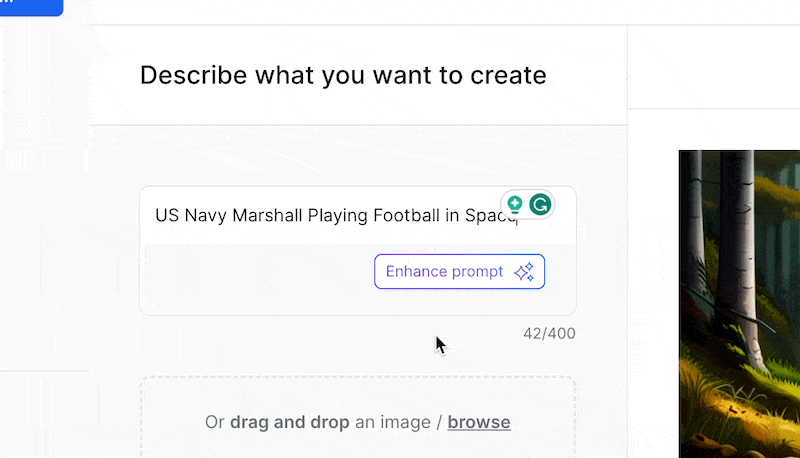
Task: Click the Describe what you want heading
Action: coord(343,75)
